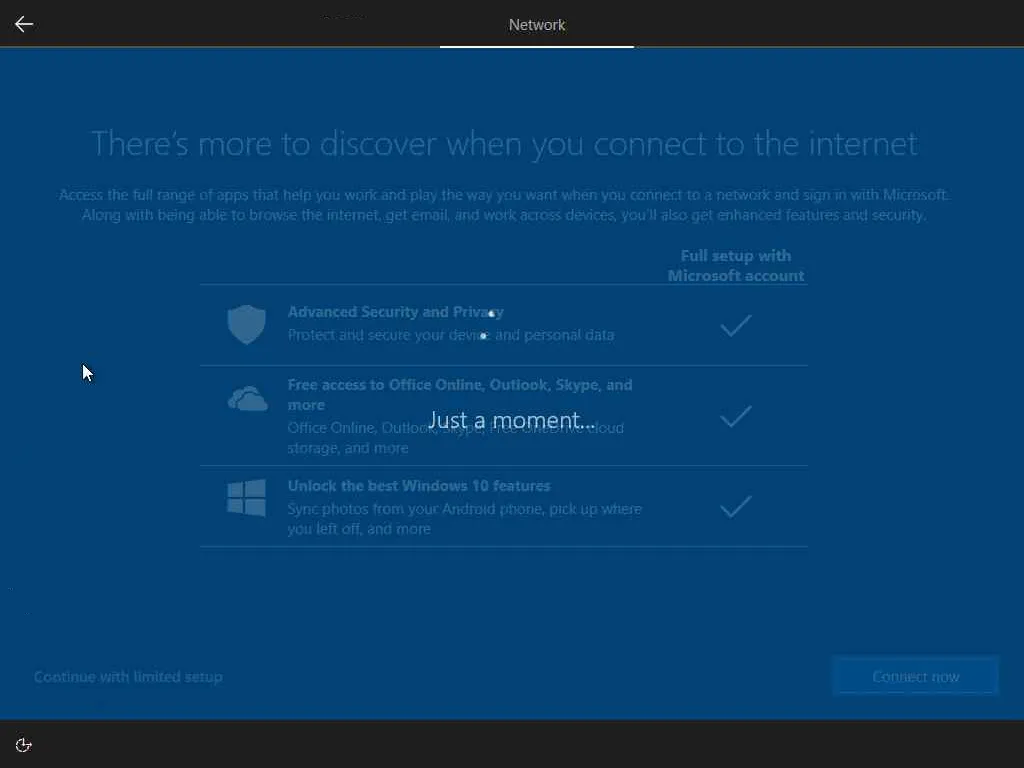Click the checkmark for Advanced Security row
Viewport: 1024px width, 768px height.
tap(736, 325)
